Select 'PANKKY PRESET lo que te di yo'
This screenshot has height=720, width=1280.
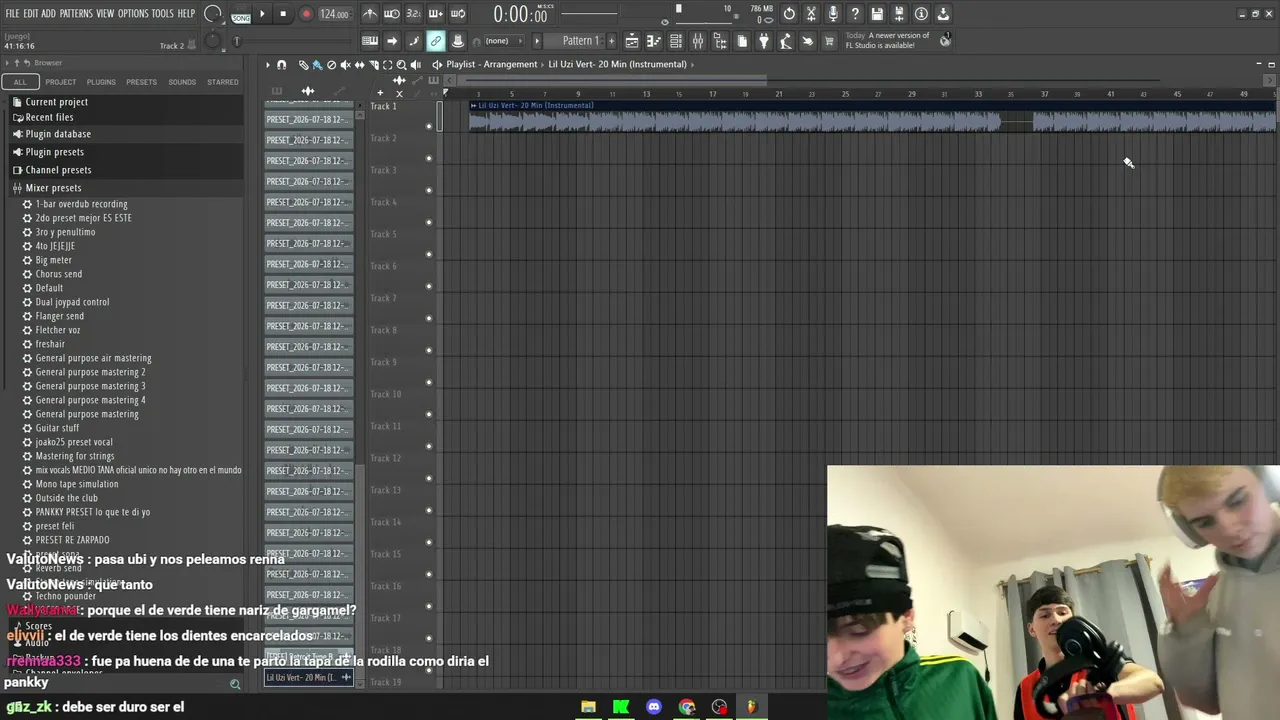click(x=93, y=512)
